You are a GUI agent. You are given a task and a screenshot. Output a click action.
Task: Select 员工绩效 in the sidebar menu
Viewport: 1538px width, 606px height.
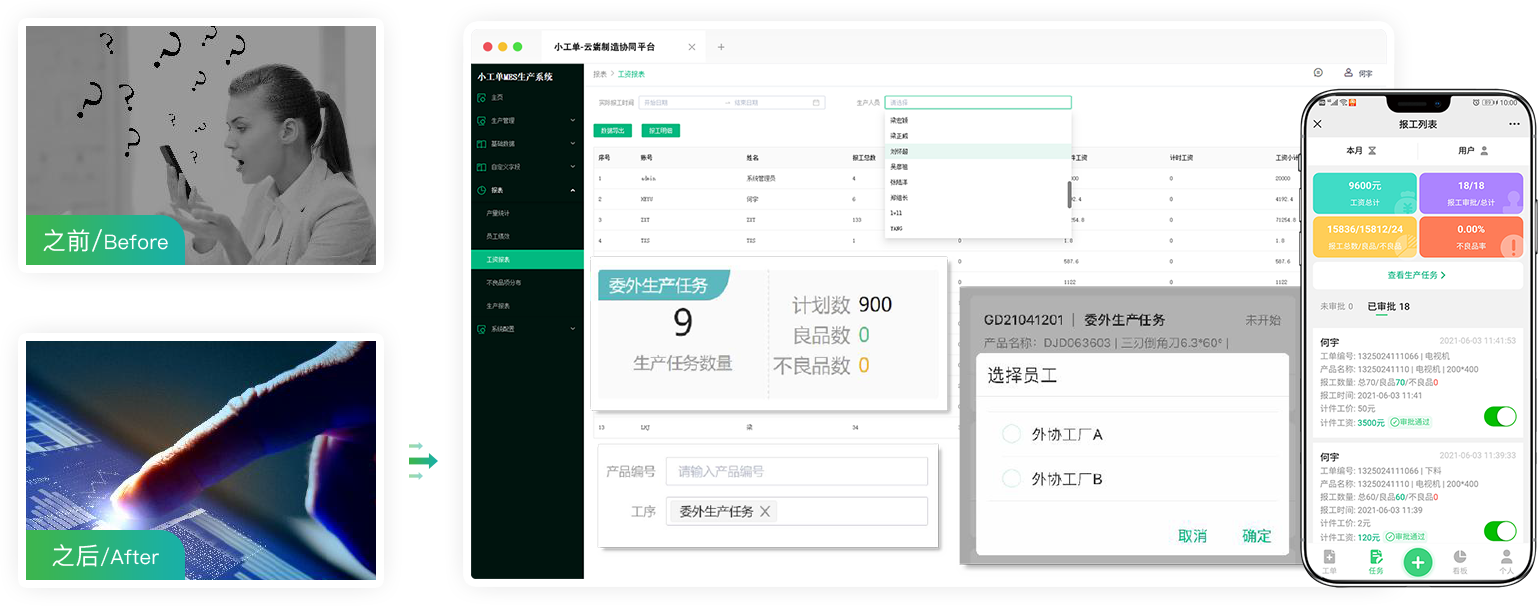click(x=498, y=236)
